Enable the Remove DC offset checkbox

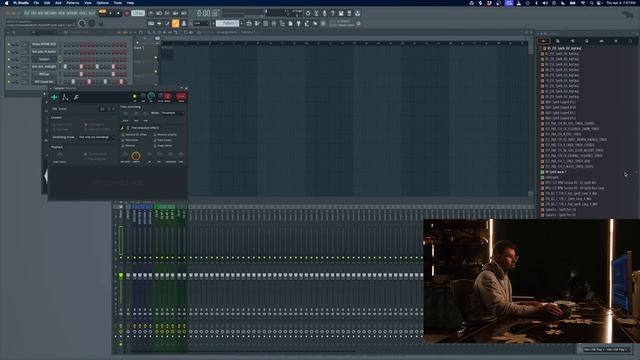[123, 135]
